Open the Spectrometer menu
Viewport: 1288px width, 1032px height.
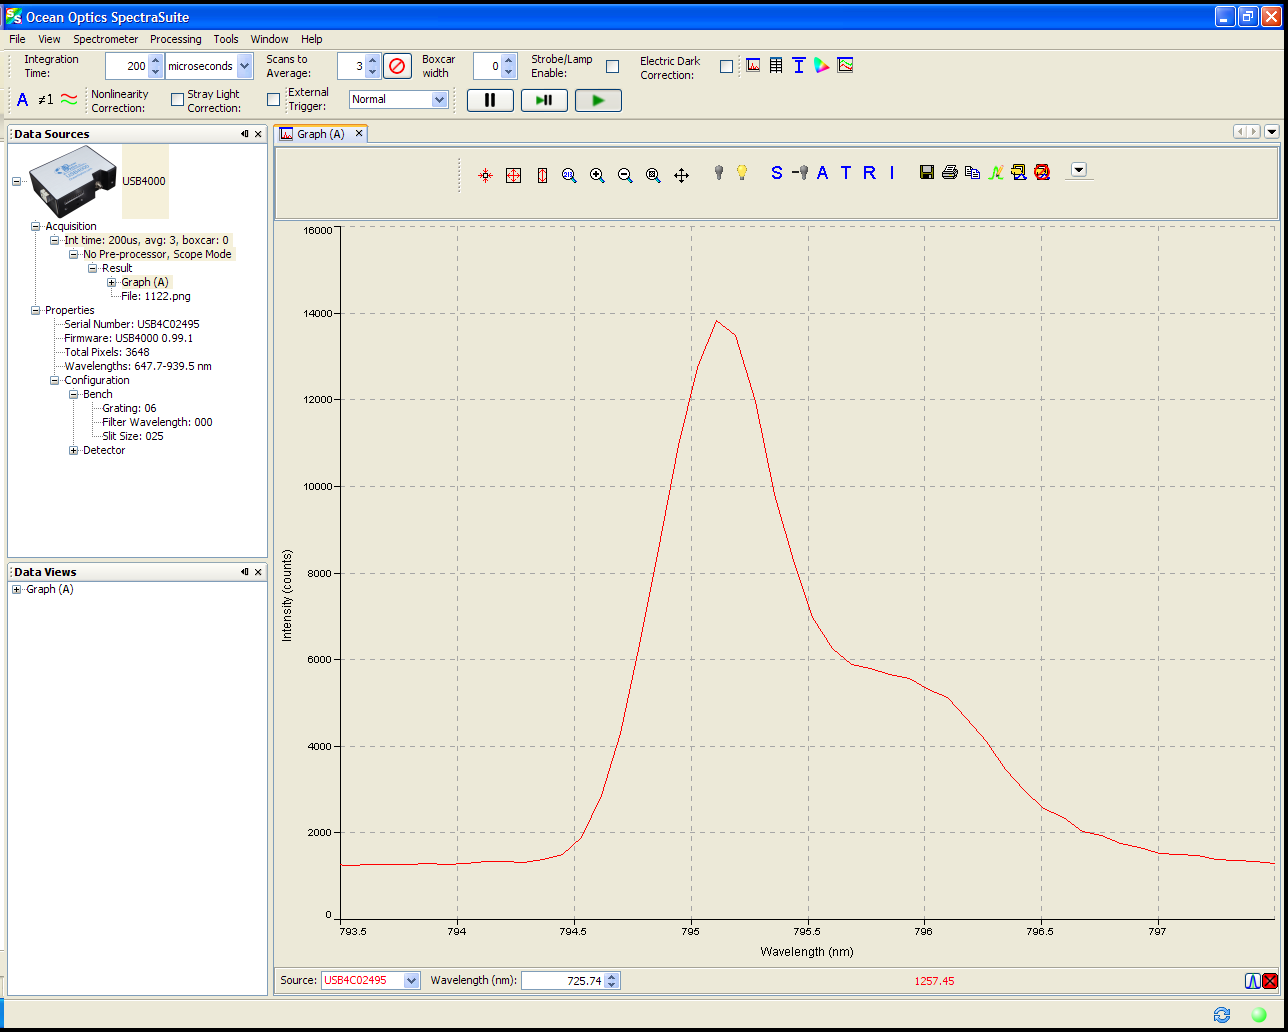[105, 39]
